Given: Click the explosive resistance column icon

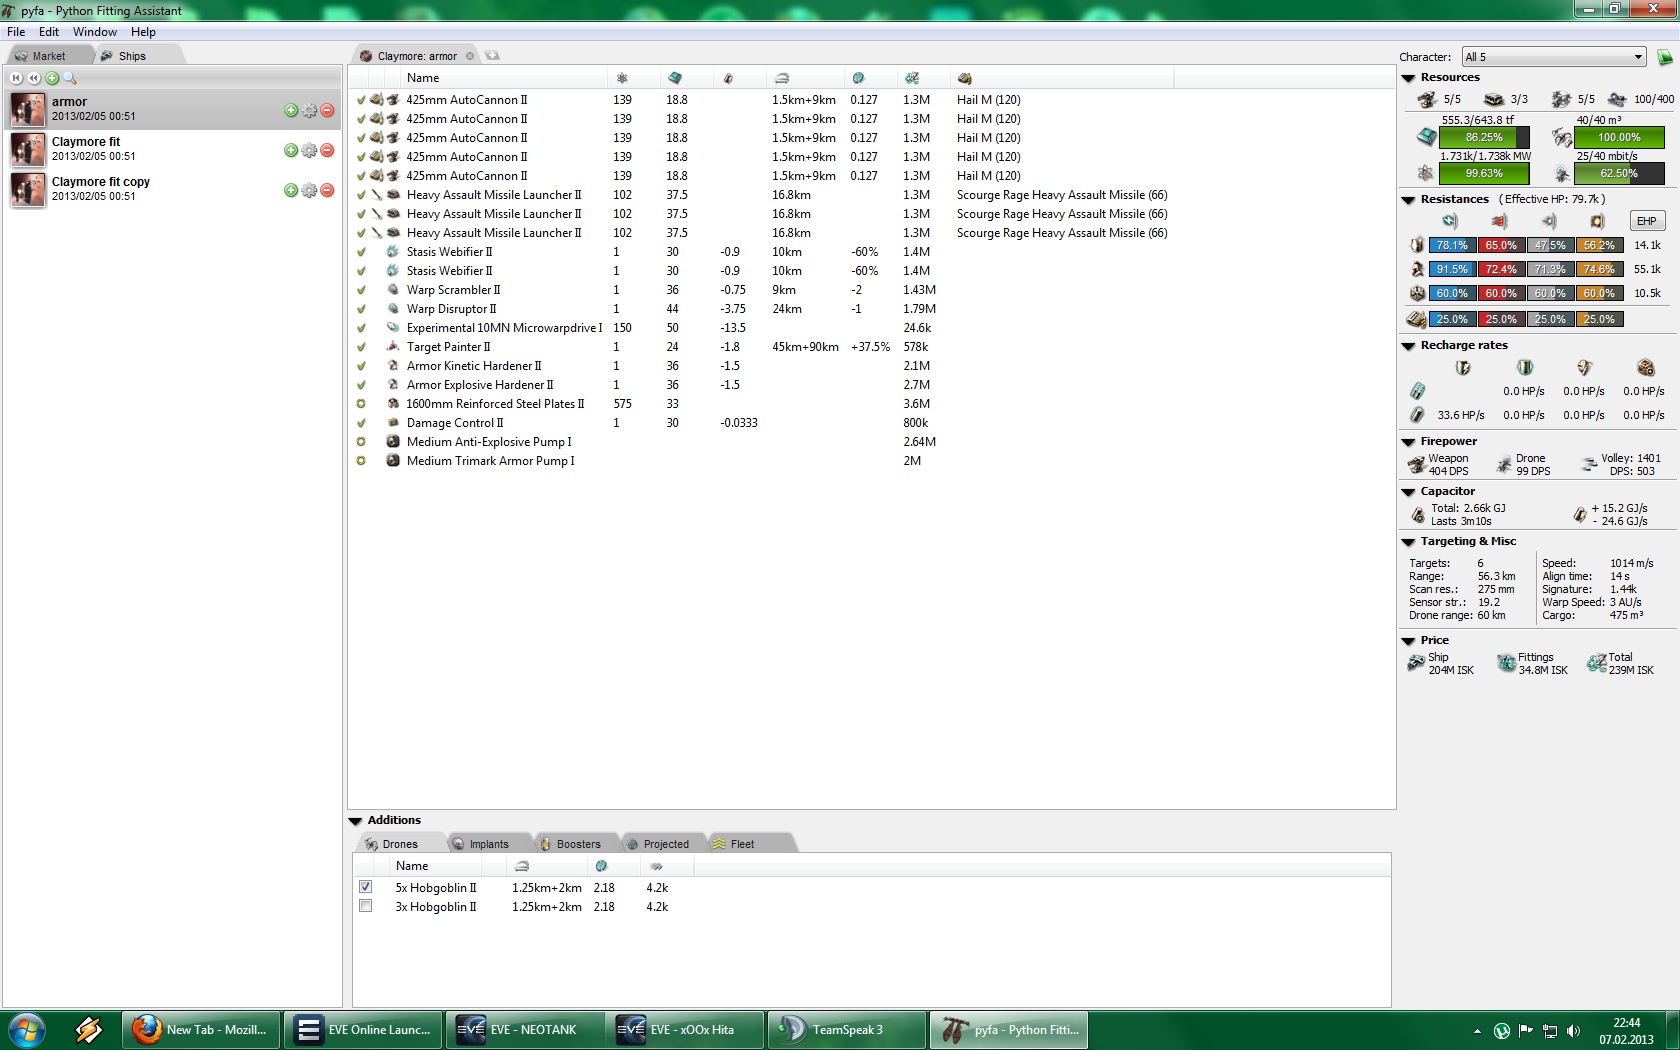Looking at the screenshot, I should [1597, 221].
